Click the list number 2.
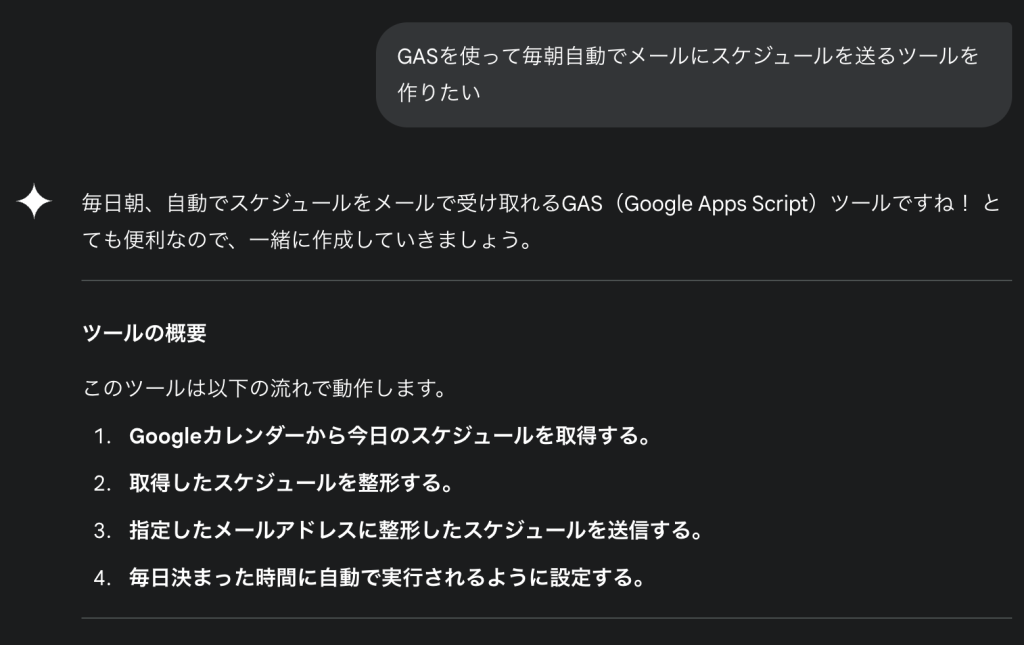Viewport: 1024px width, 645px height. [x=100, y=484]
